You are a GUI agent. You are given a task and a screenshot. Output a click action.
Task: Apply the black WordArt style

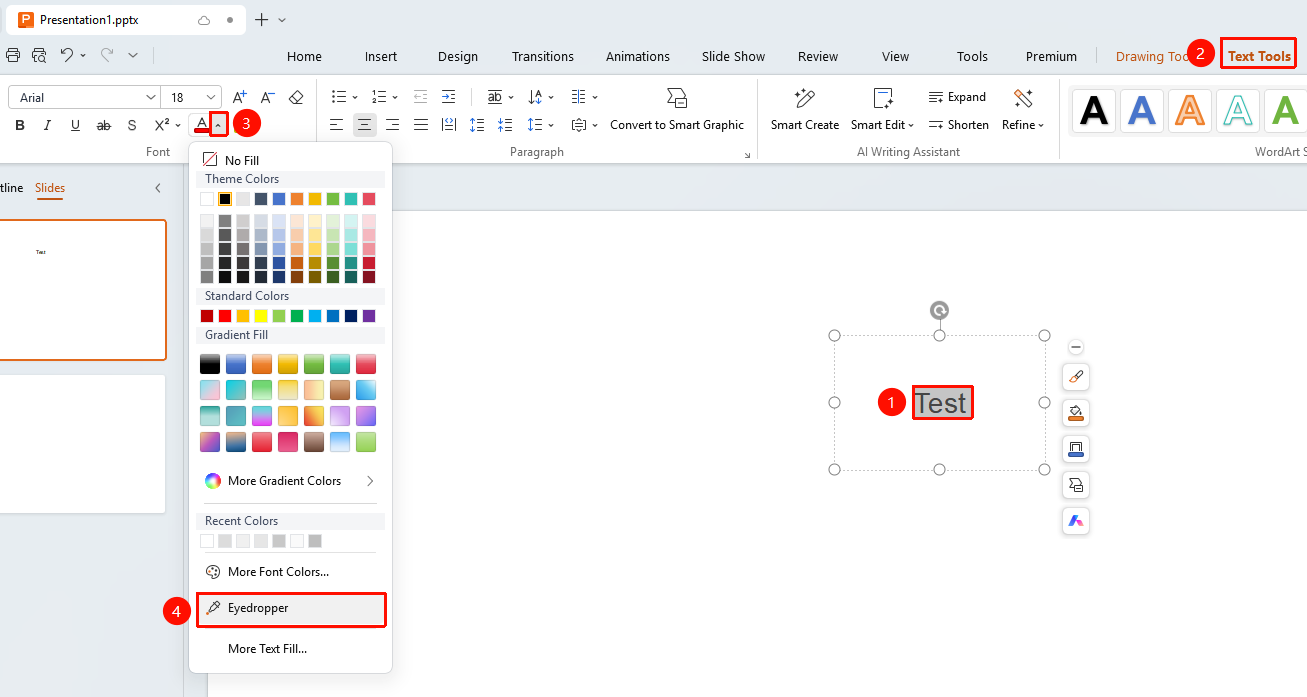1094,110
